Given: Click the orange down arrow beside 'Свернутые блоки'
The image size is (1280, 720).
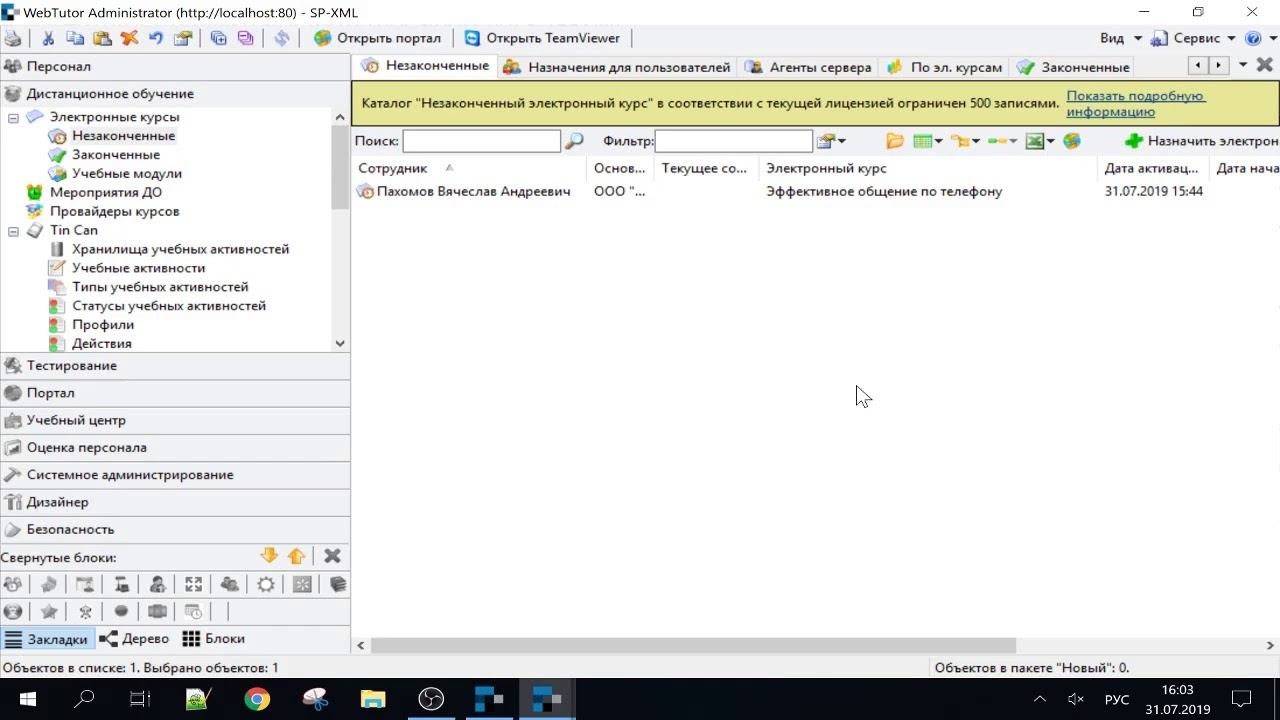Looking at the screenshot, I should tap(269, 556).
